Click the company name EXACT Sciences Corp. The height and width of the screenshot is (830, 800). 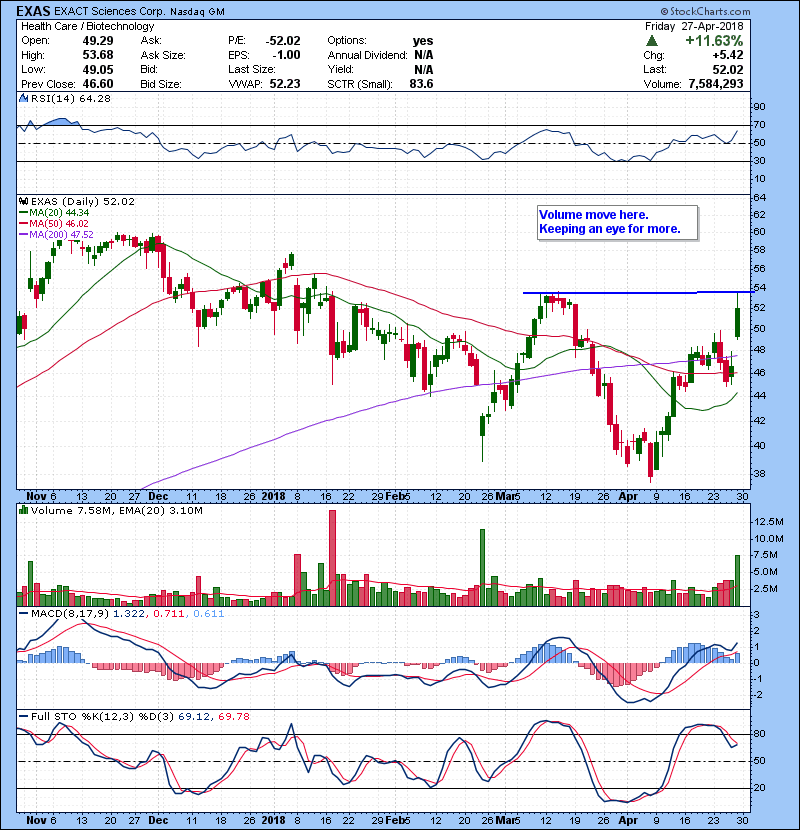click(x=110, y=12)
